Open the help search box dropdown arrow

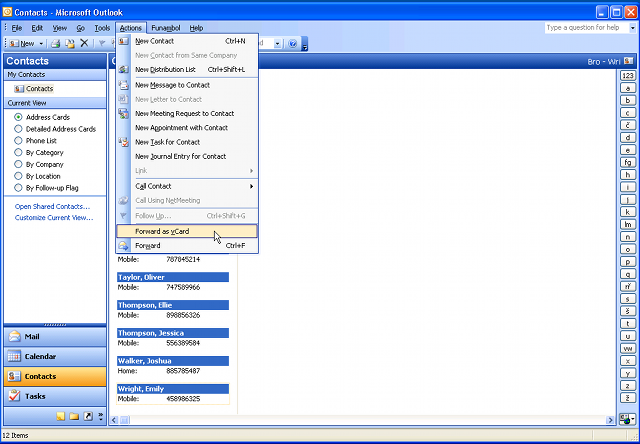[633, 28]
